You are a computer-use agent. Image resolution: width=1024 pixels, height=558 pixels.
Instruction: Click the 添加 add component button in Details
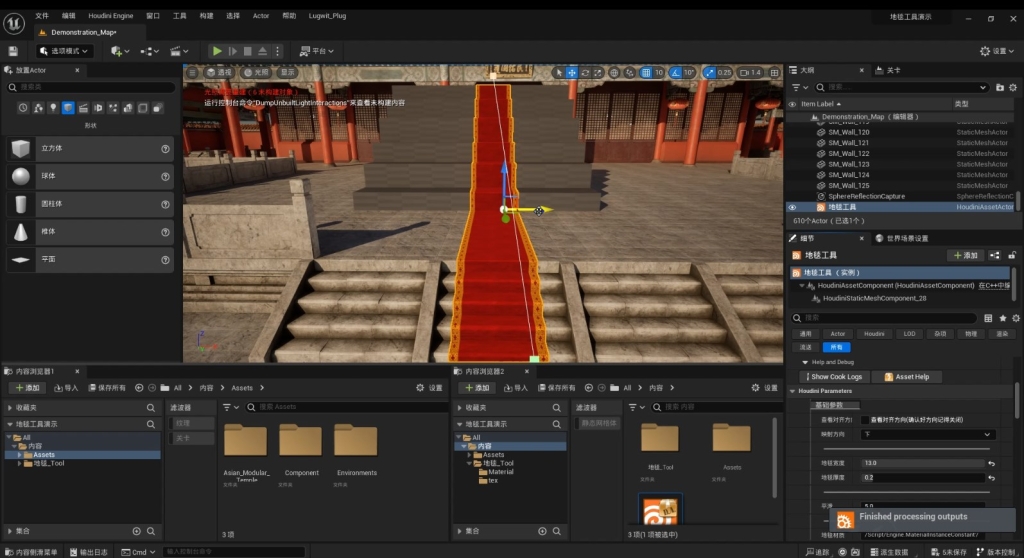point(965,255)
